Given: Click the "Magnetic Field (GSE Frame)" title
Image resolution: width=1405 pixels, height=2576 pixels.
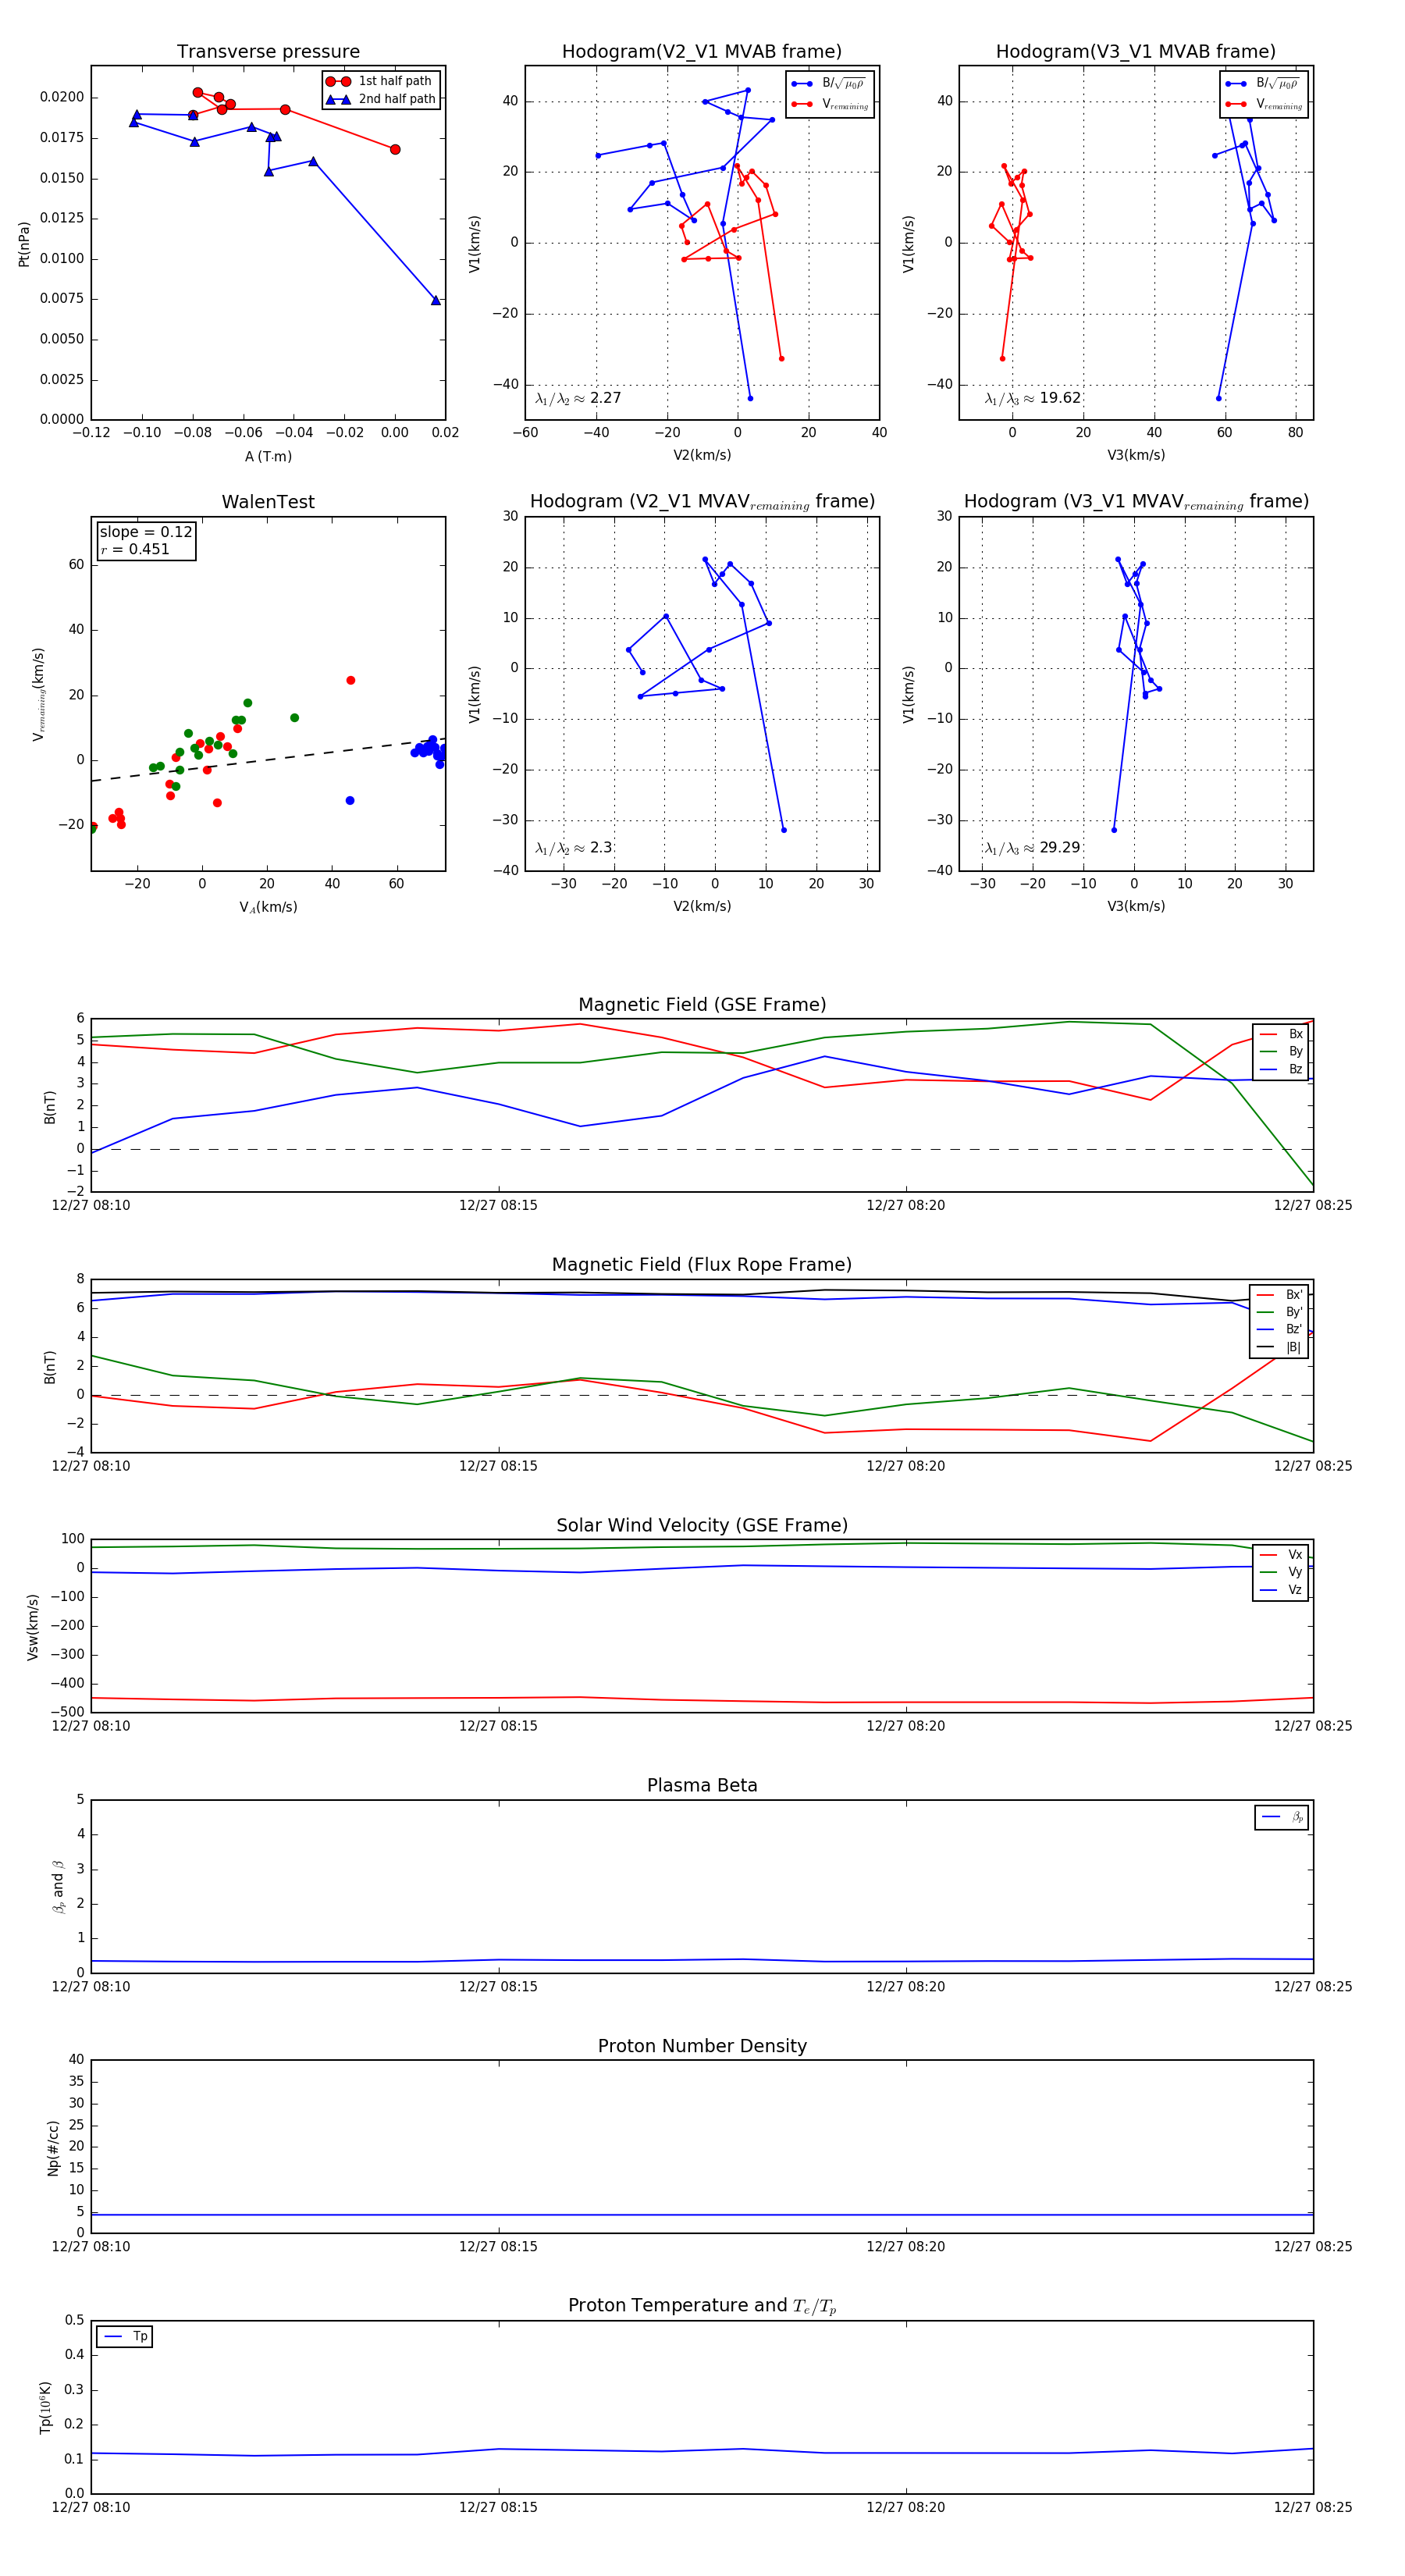Looking at the screenshot, I should [702, 1004].
